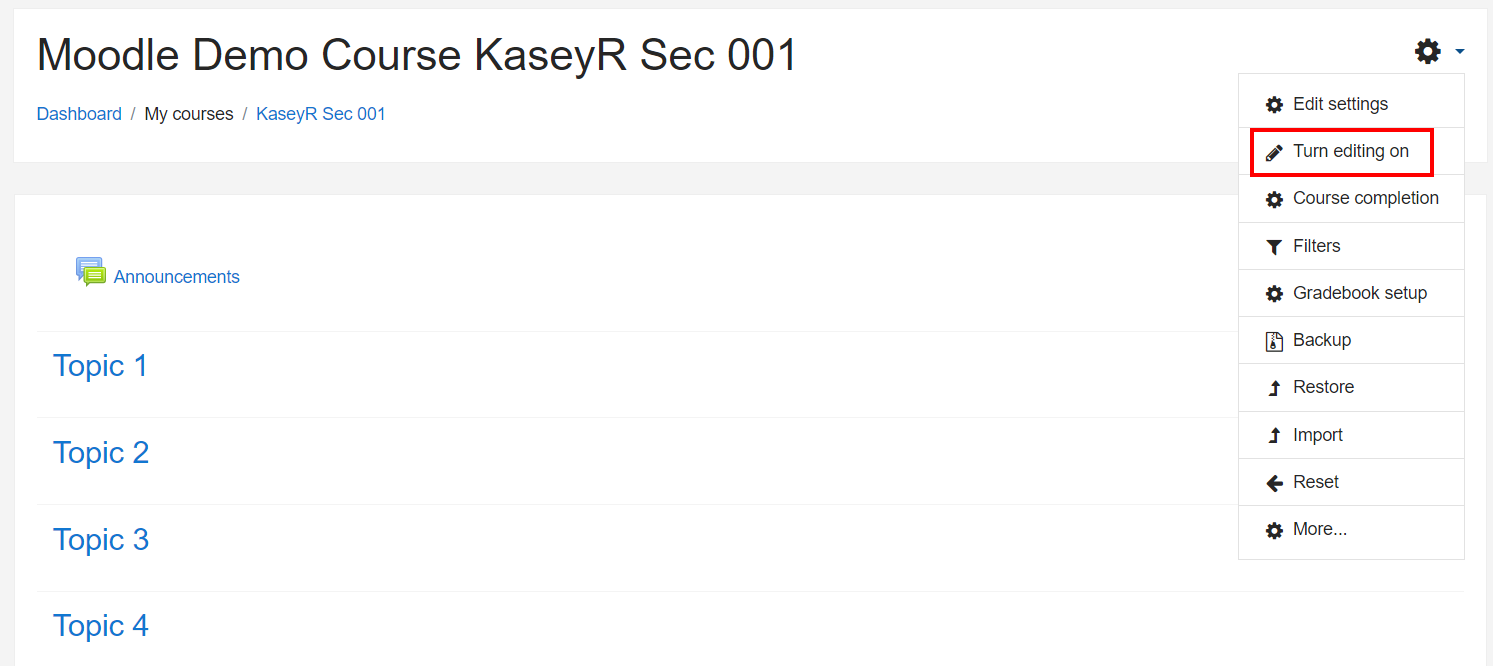Go to the Dashboard breadcrumb link
Viewport: 1493px width, 666px height.
(x=79, y=114)
